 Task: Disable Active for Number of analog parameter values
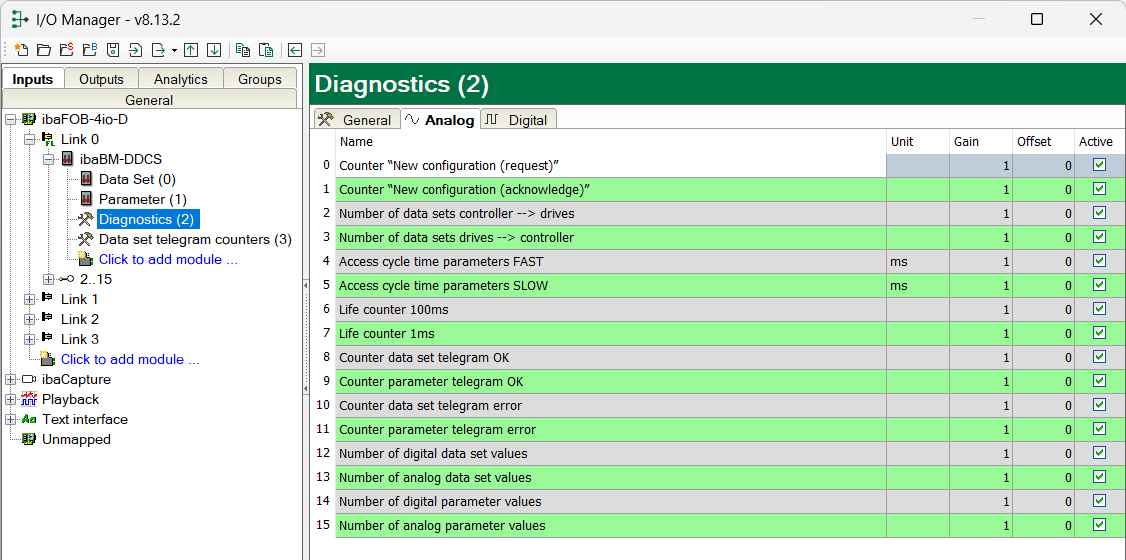click(1100, 525)
